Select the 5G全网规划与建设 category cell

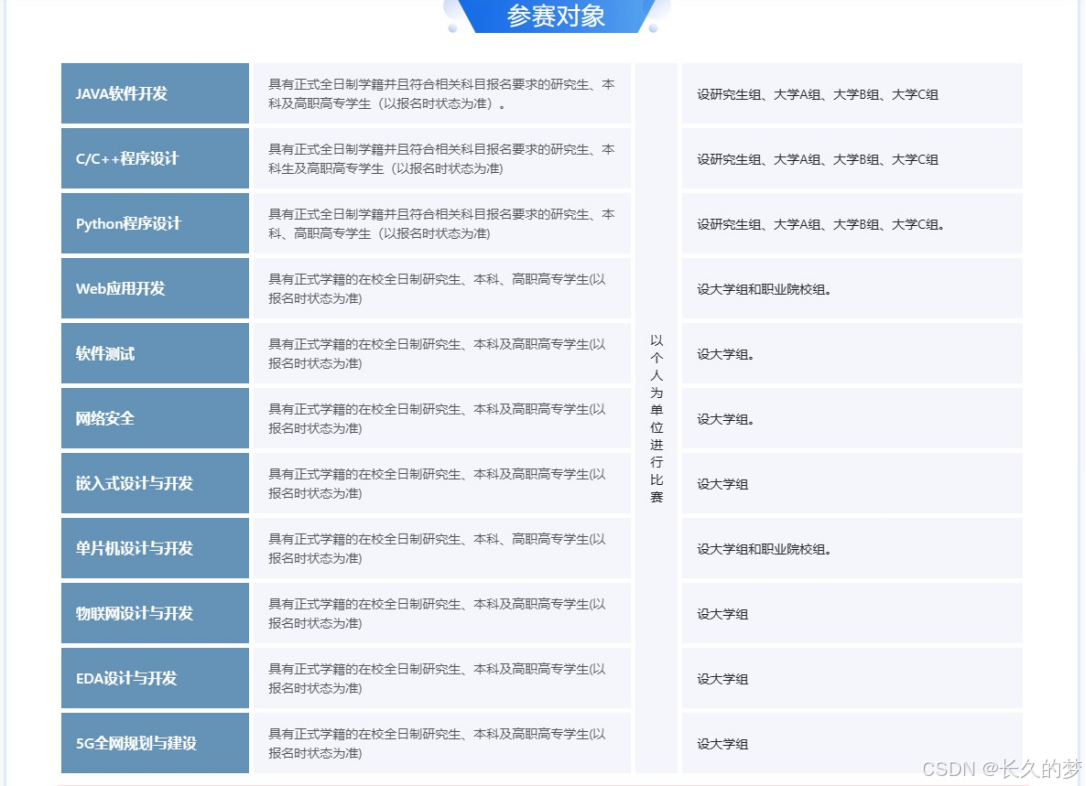click(x=155, y=743)
